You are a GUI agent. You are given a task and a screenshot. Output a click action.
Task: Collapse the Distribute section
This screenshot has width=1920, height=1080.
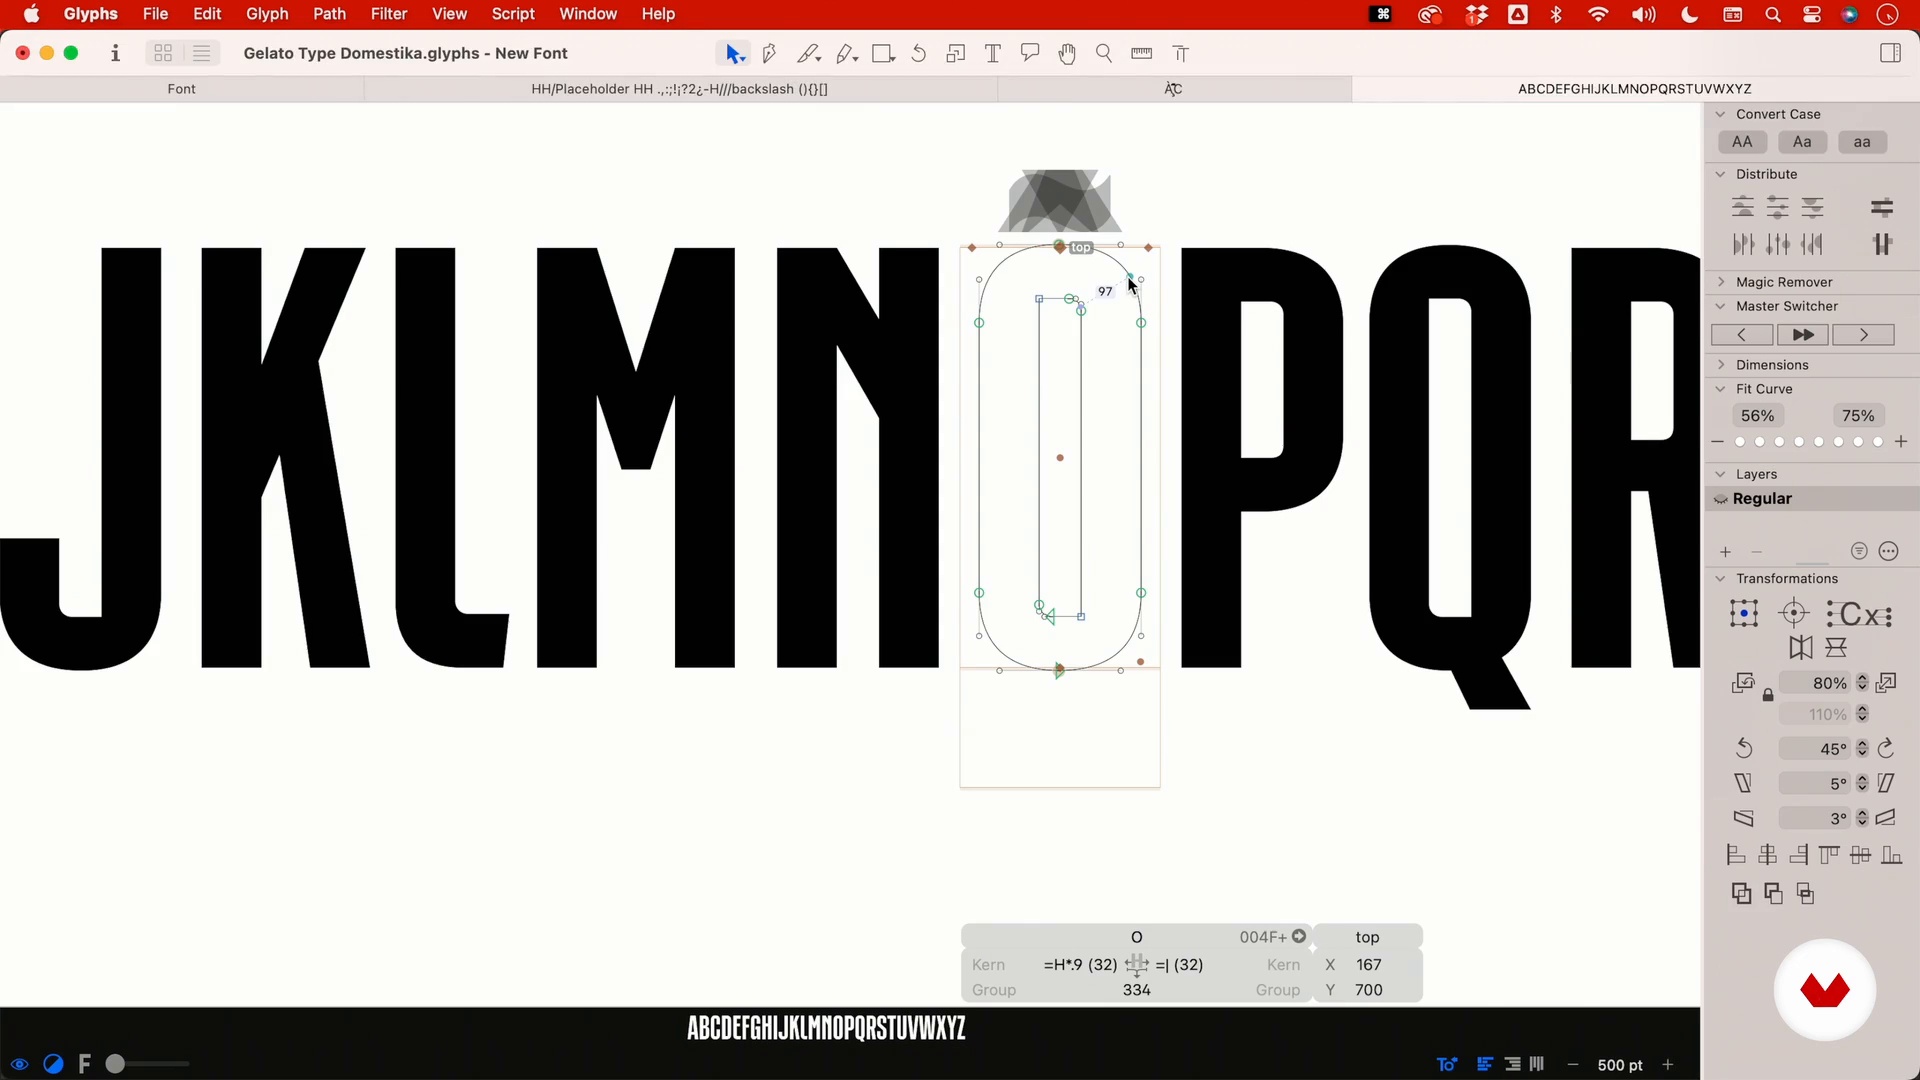click(1721, 175)
